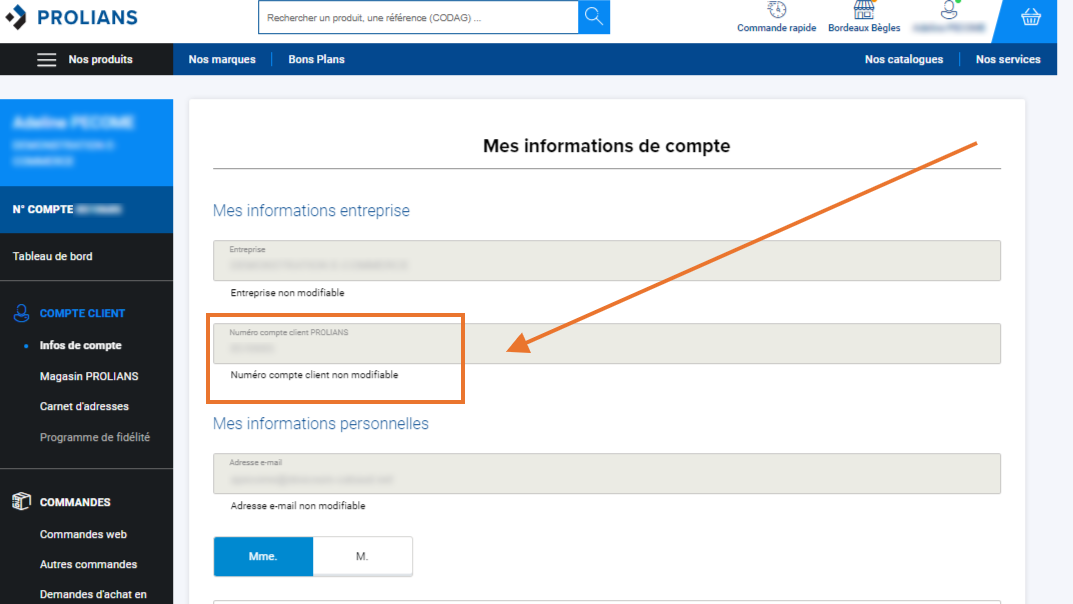
Task: Open Commandes web
Action: point(83,534)
